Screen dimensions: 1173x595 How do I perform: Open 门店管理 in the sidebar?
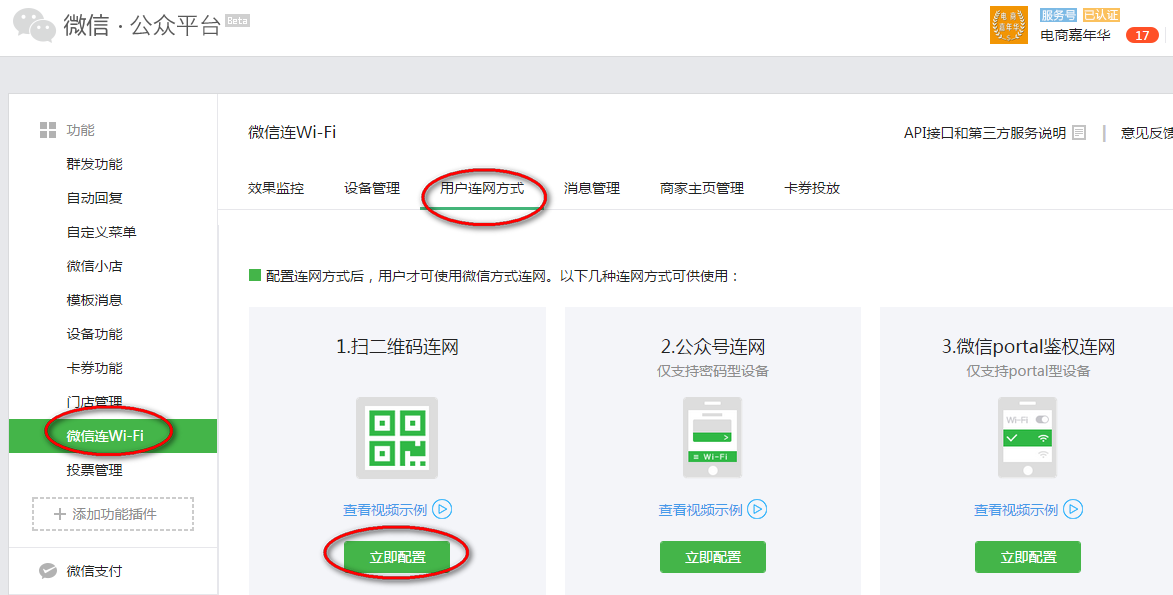tap(94, 402)
